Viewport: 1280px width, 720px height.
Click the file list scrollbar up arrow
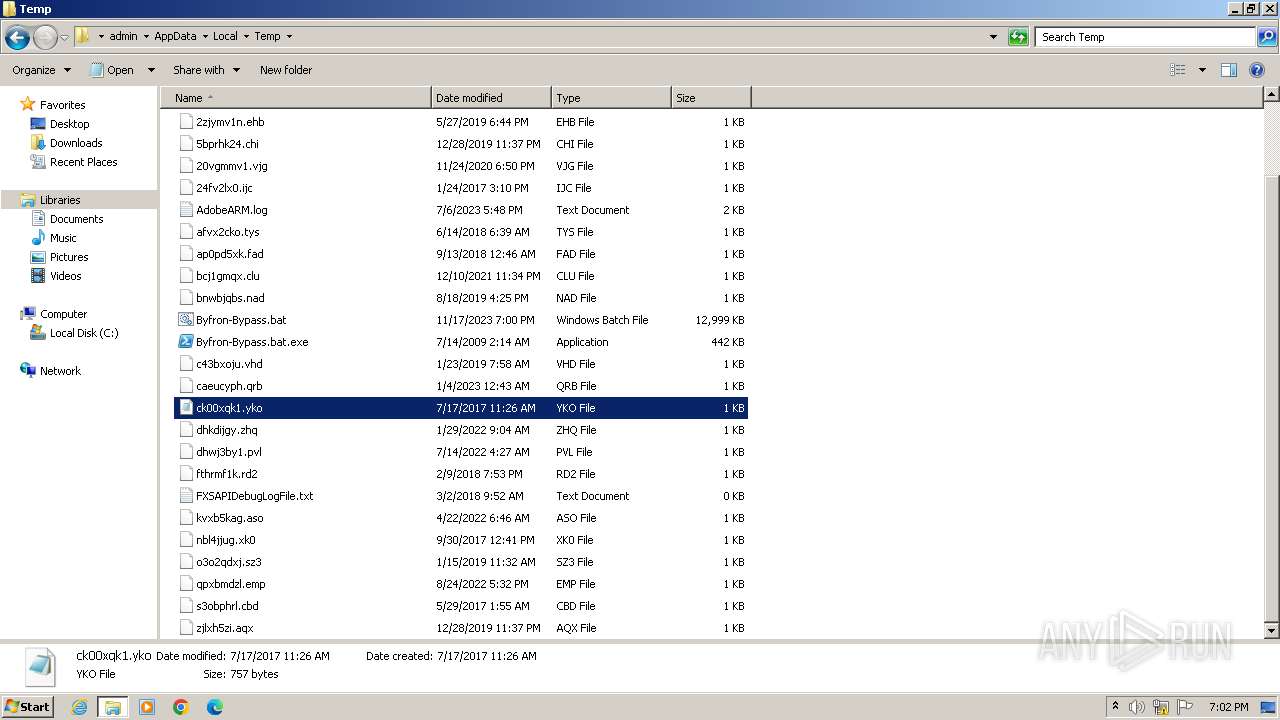(x=1271, y=95)
